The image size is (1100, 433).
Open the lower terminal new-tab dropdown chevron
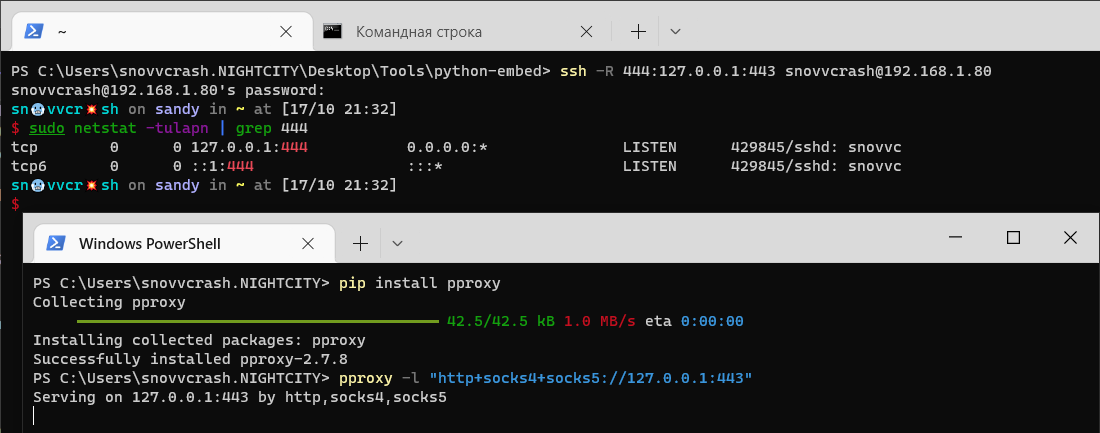point(397,243)
